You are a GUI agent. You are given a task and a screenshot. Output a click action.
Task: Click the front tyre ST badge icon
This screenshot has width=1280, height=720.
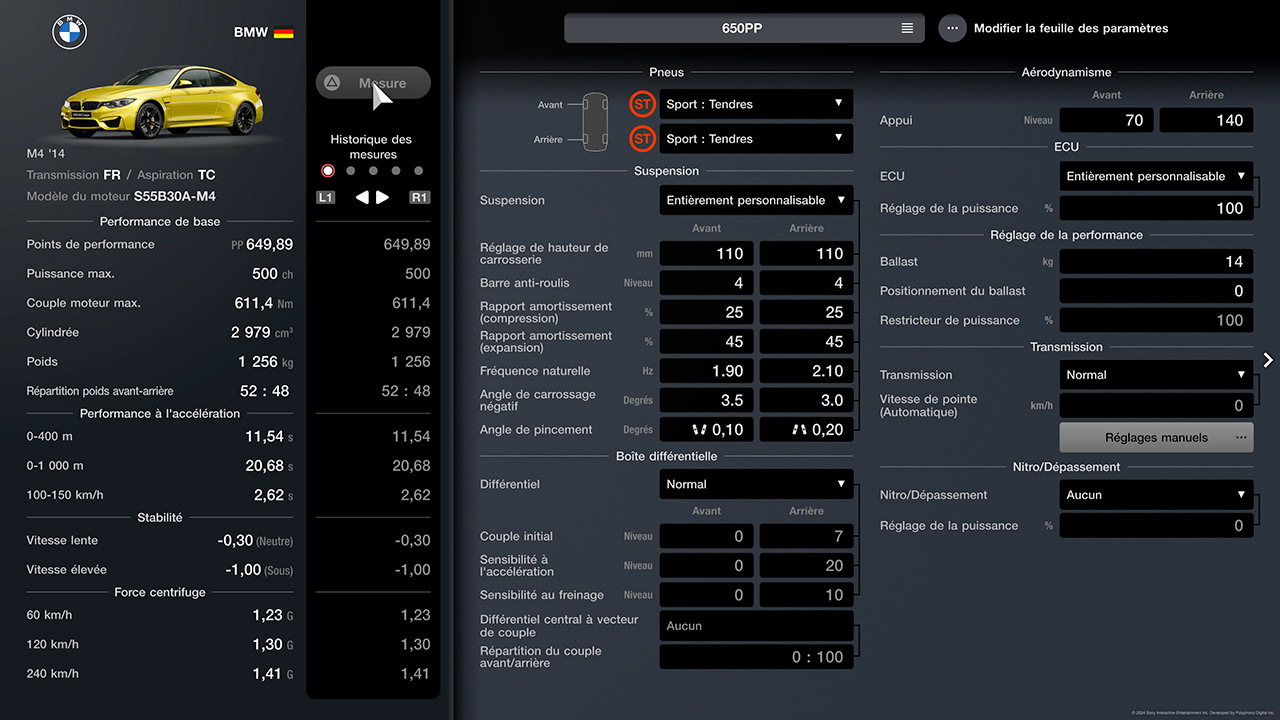click(642, 104)
